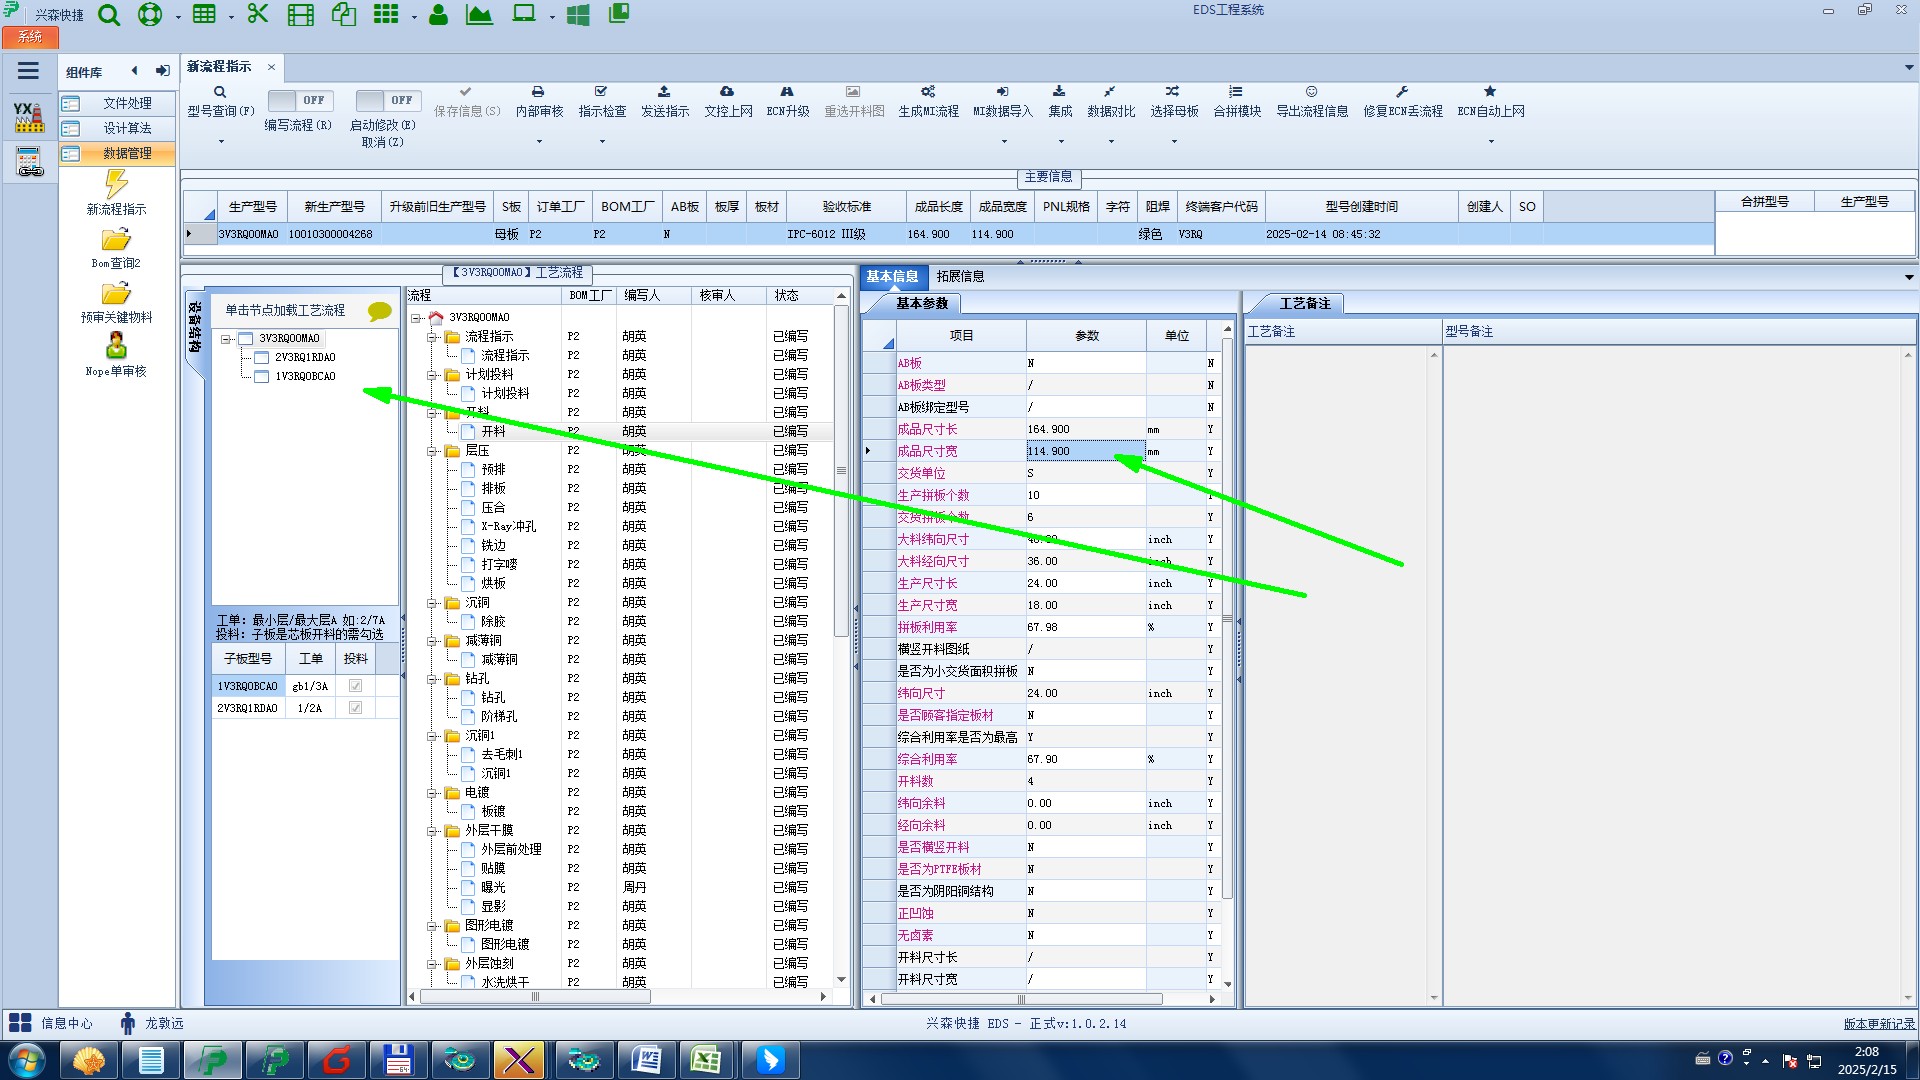Open the 版本更新记录 link

[1879, 1024]
